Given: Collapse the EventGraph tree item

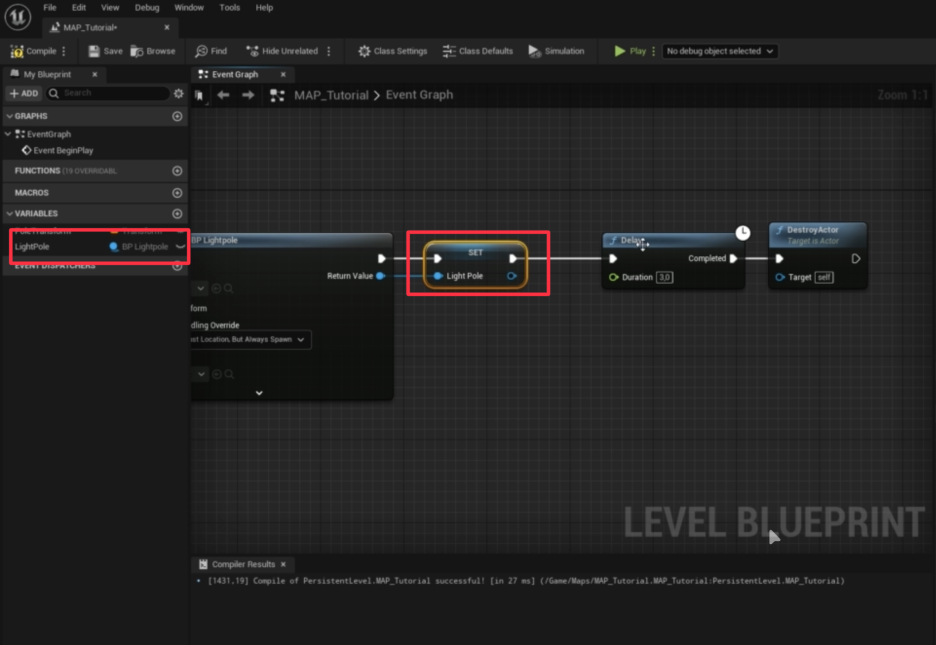Looking at the screenshot, I should coord(8,134).
